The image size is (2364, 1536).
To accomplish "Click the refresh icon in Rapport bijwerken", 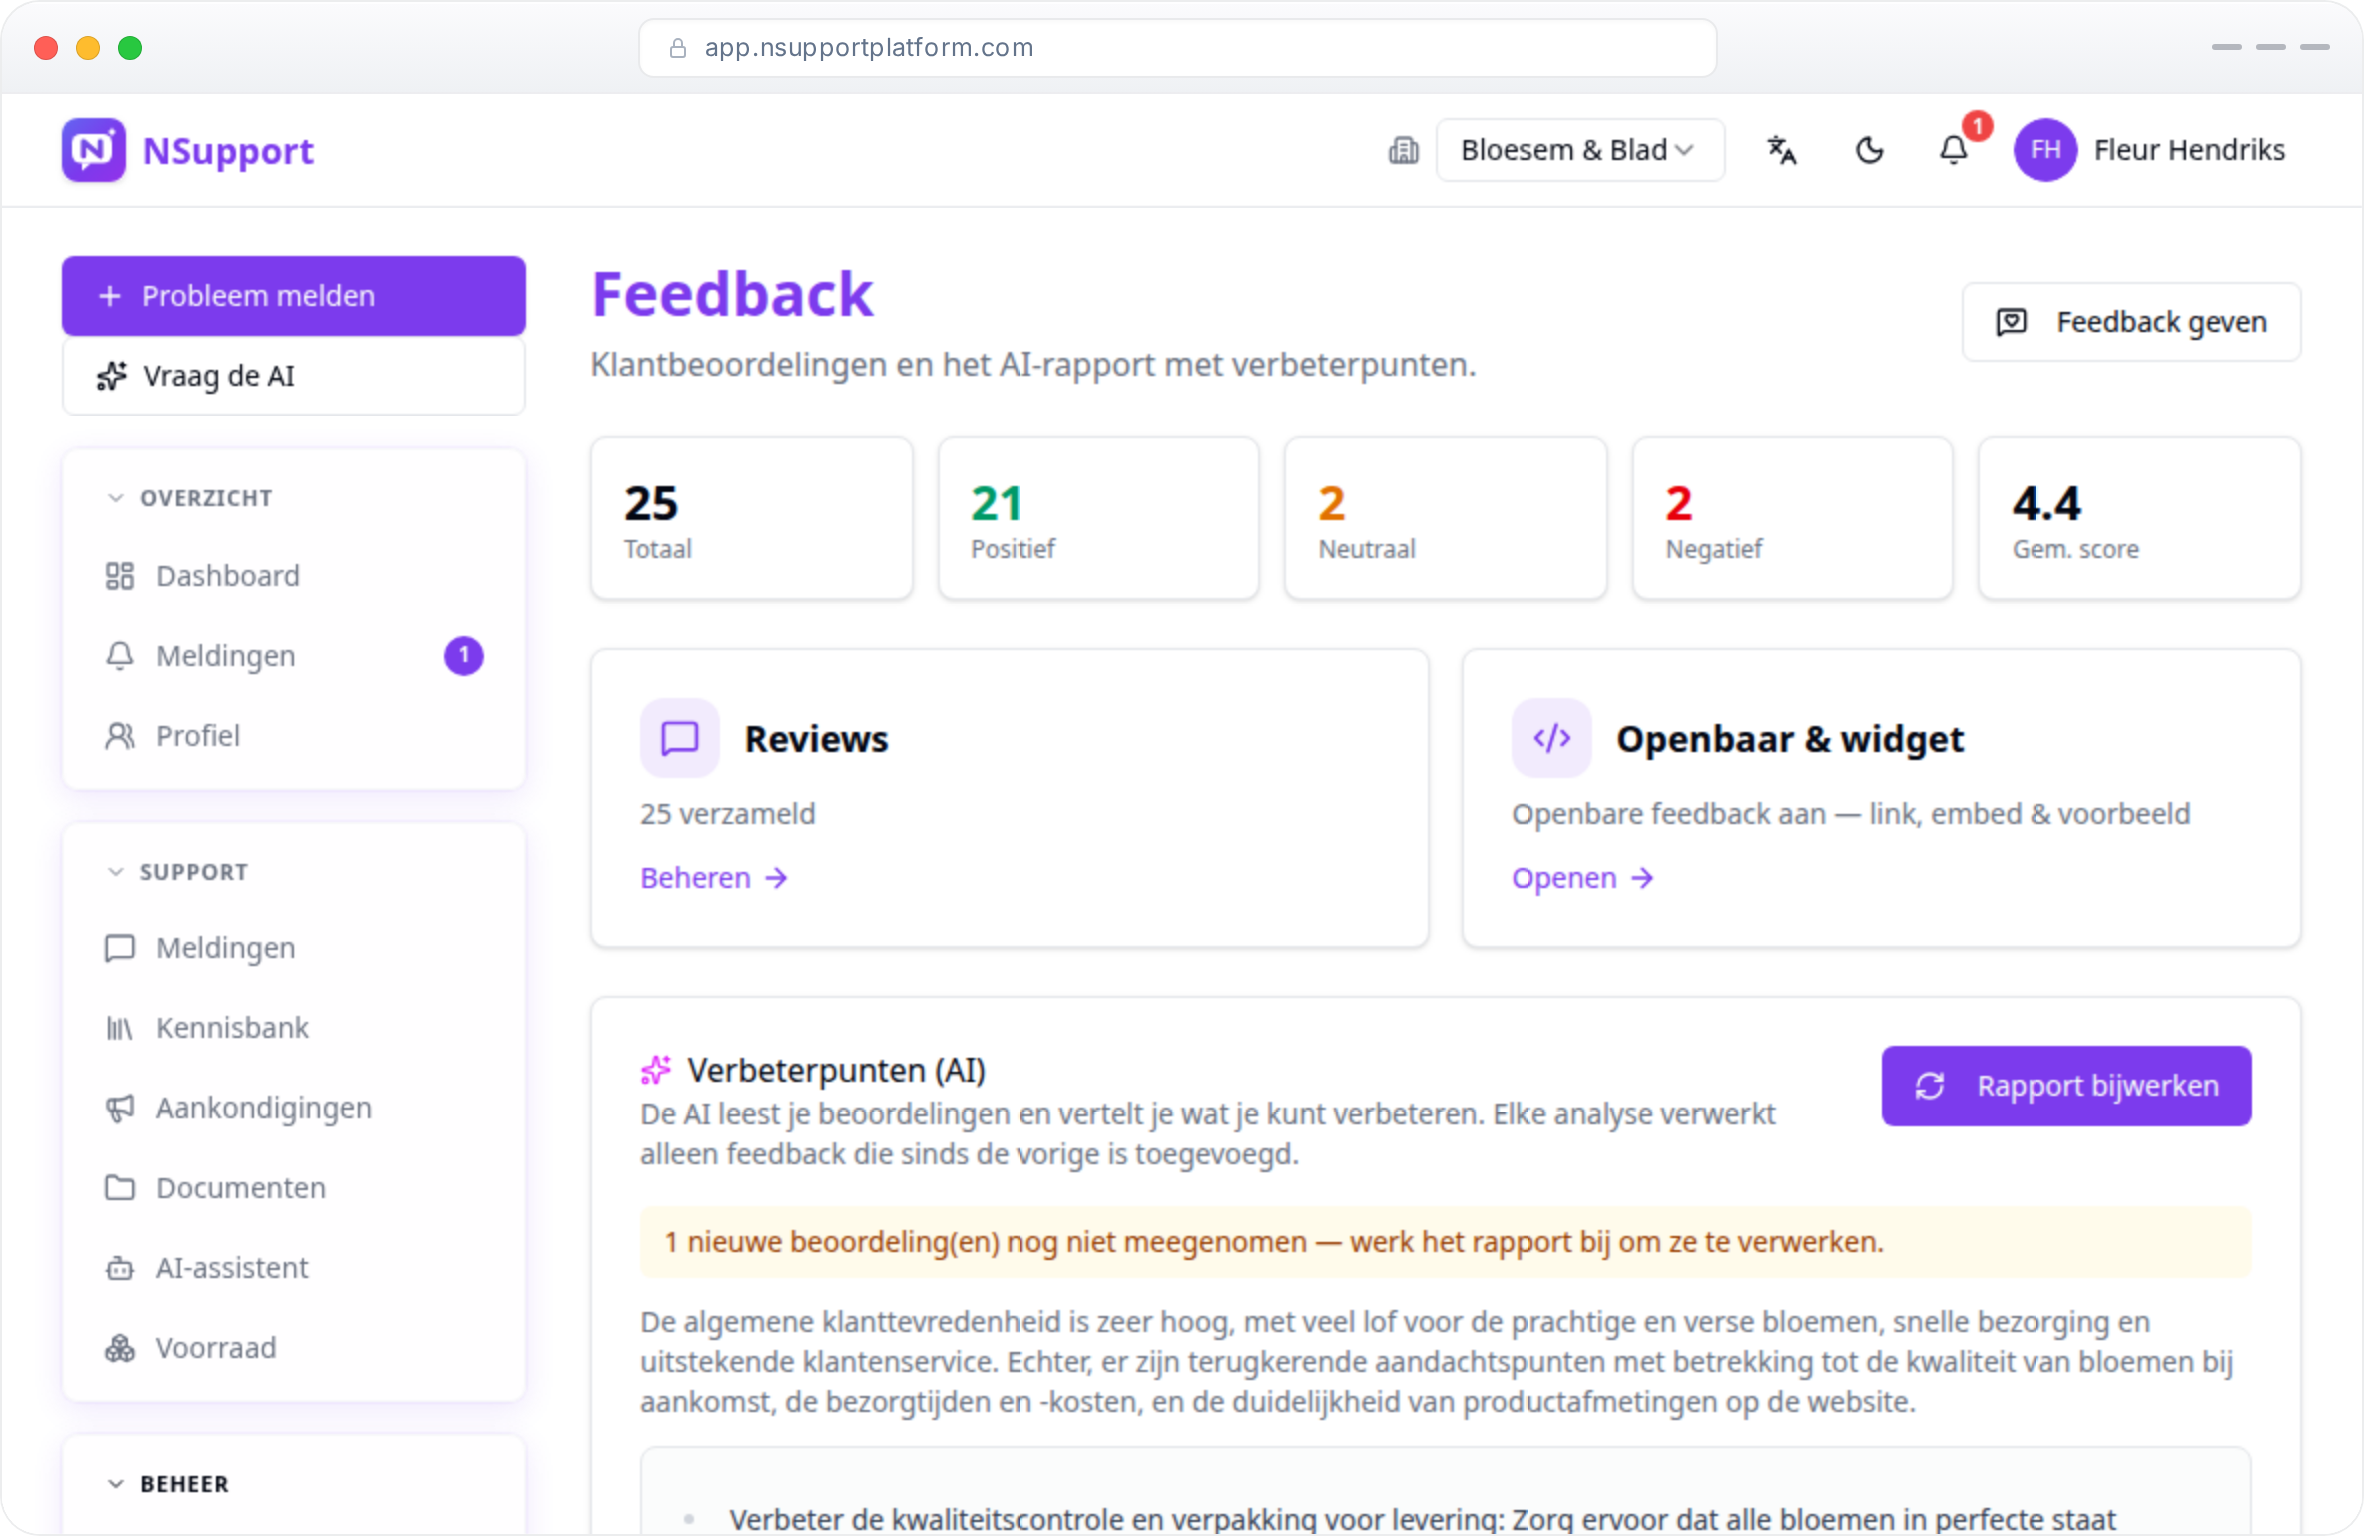I will tap(1930, 1086).
